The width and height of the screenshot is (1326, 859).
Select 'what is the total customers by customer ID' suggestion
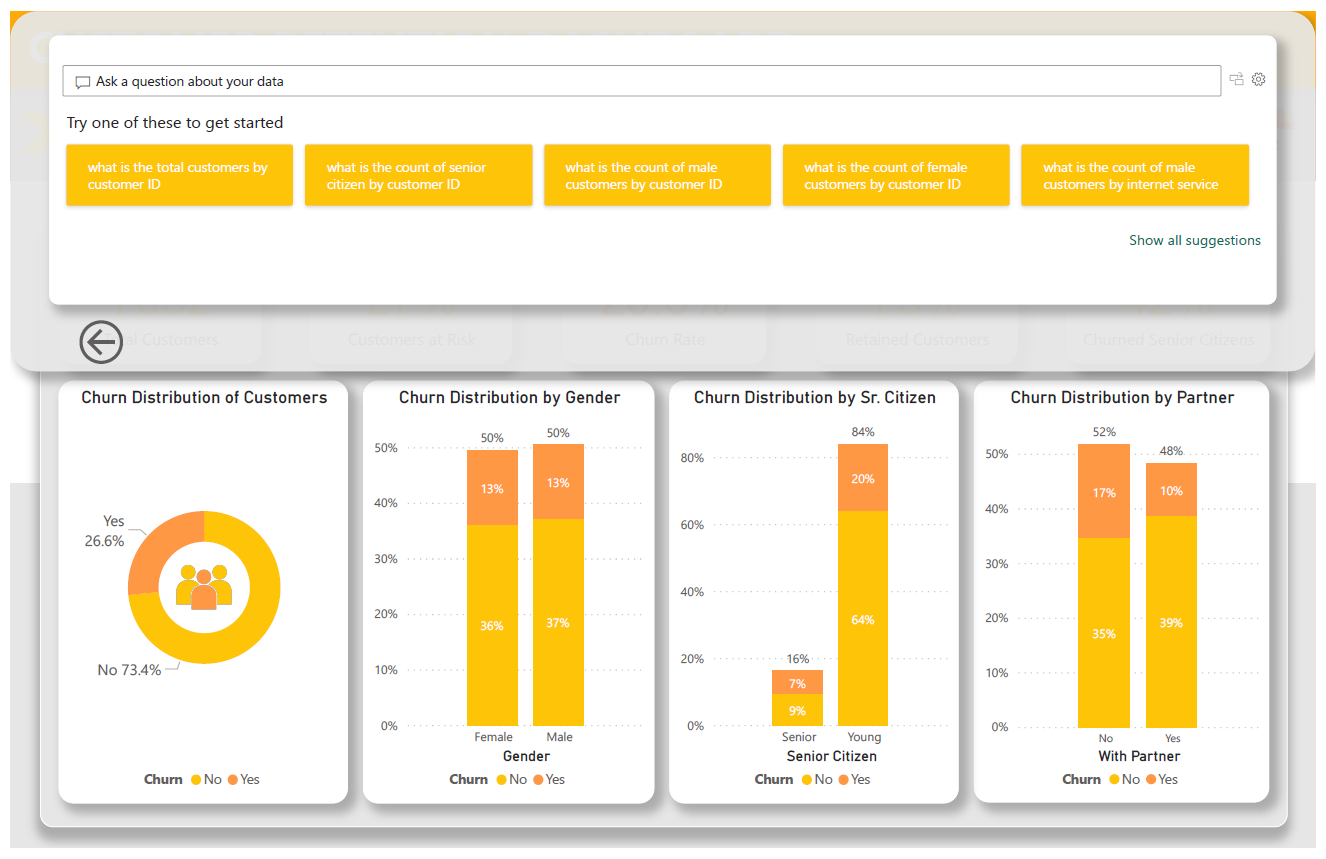(180, 175)
